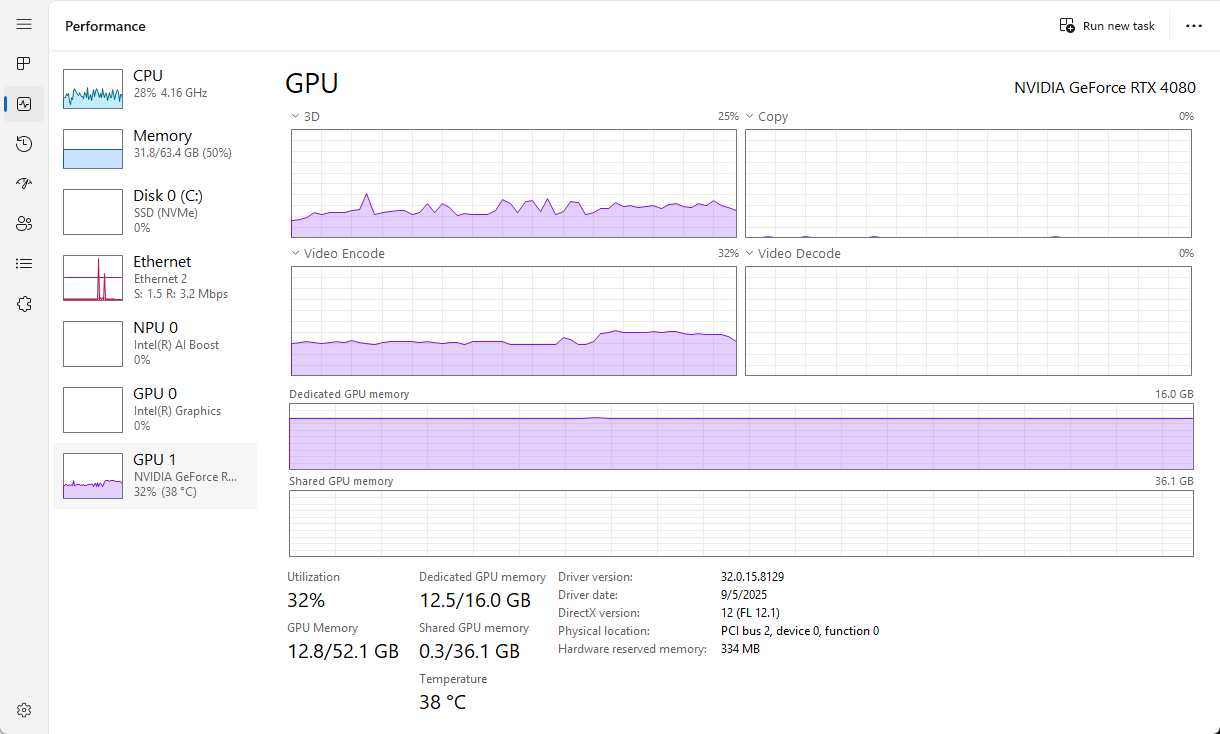Open the Services page icon
This screenshot has width=1220, height=734.
[x=24, y=304]
